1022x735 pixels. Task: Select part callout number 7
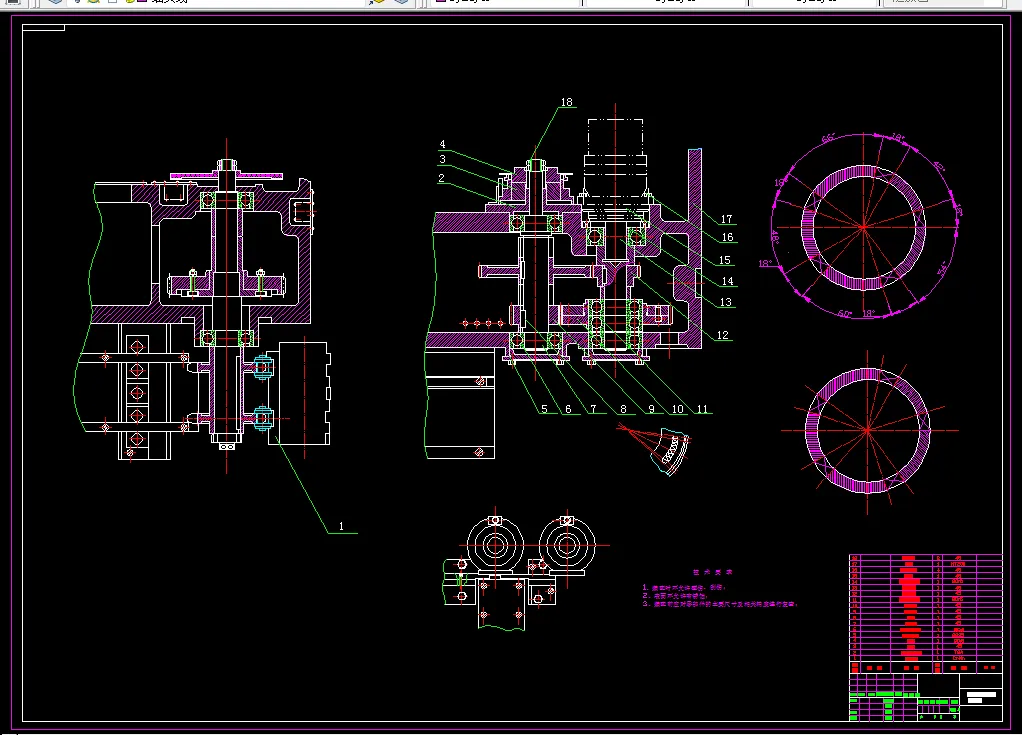[593, 409]
